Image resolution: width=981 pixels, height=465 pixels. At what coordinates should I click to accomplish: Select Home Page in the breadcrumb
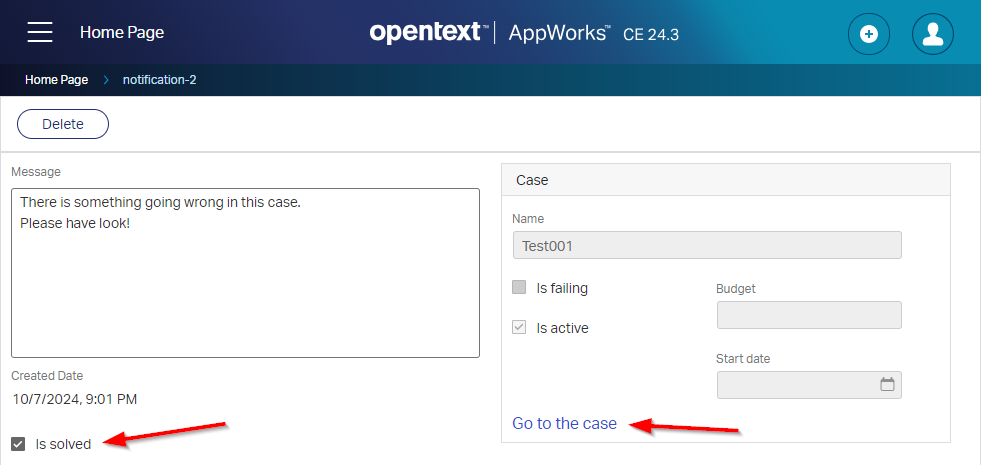click(x=56, y=80)
